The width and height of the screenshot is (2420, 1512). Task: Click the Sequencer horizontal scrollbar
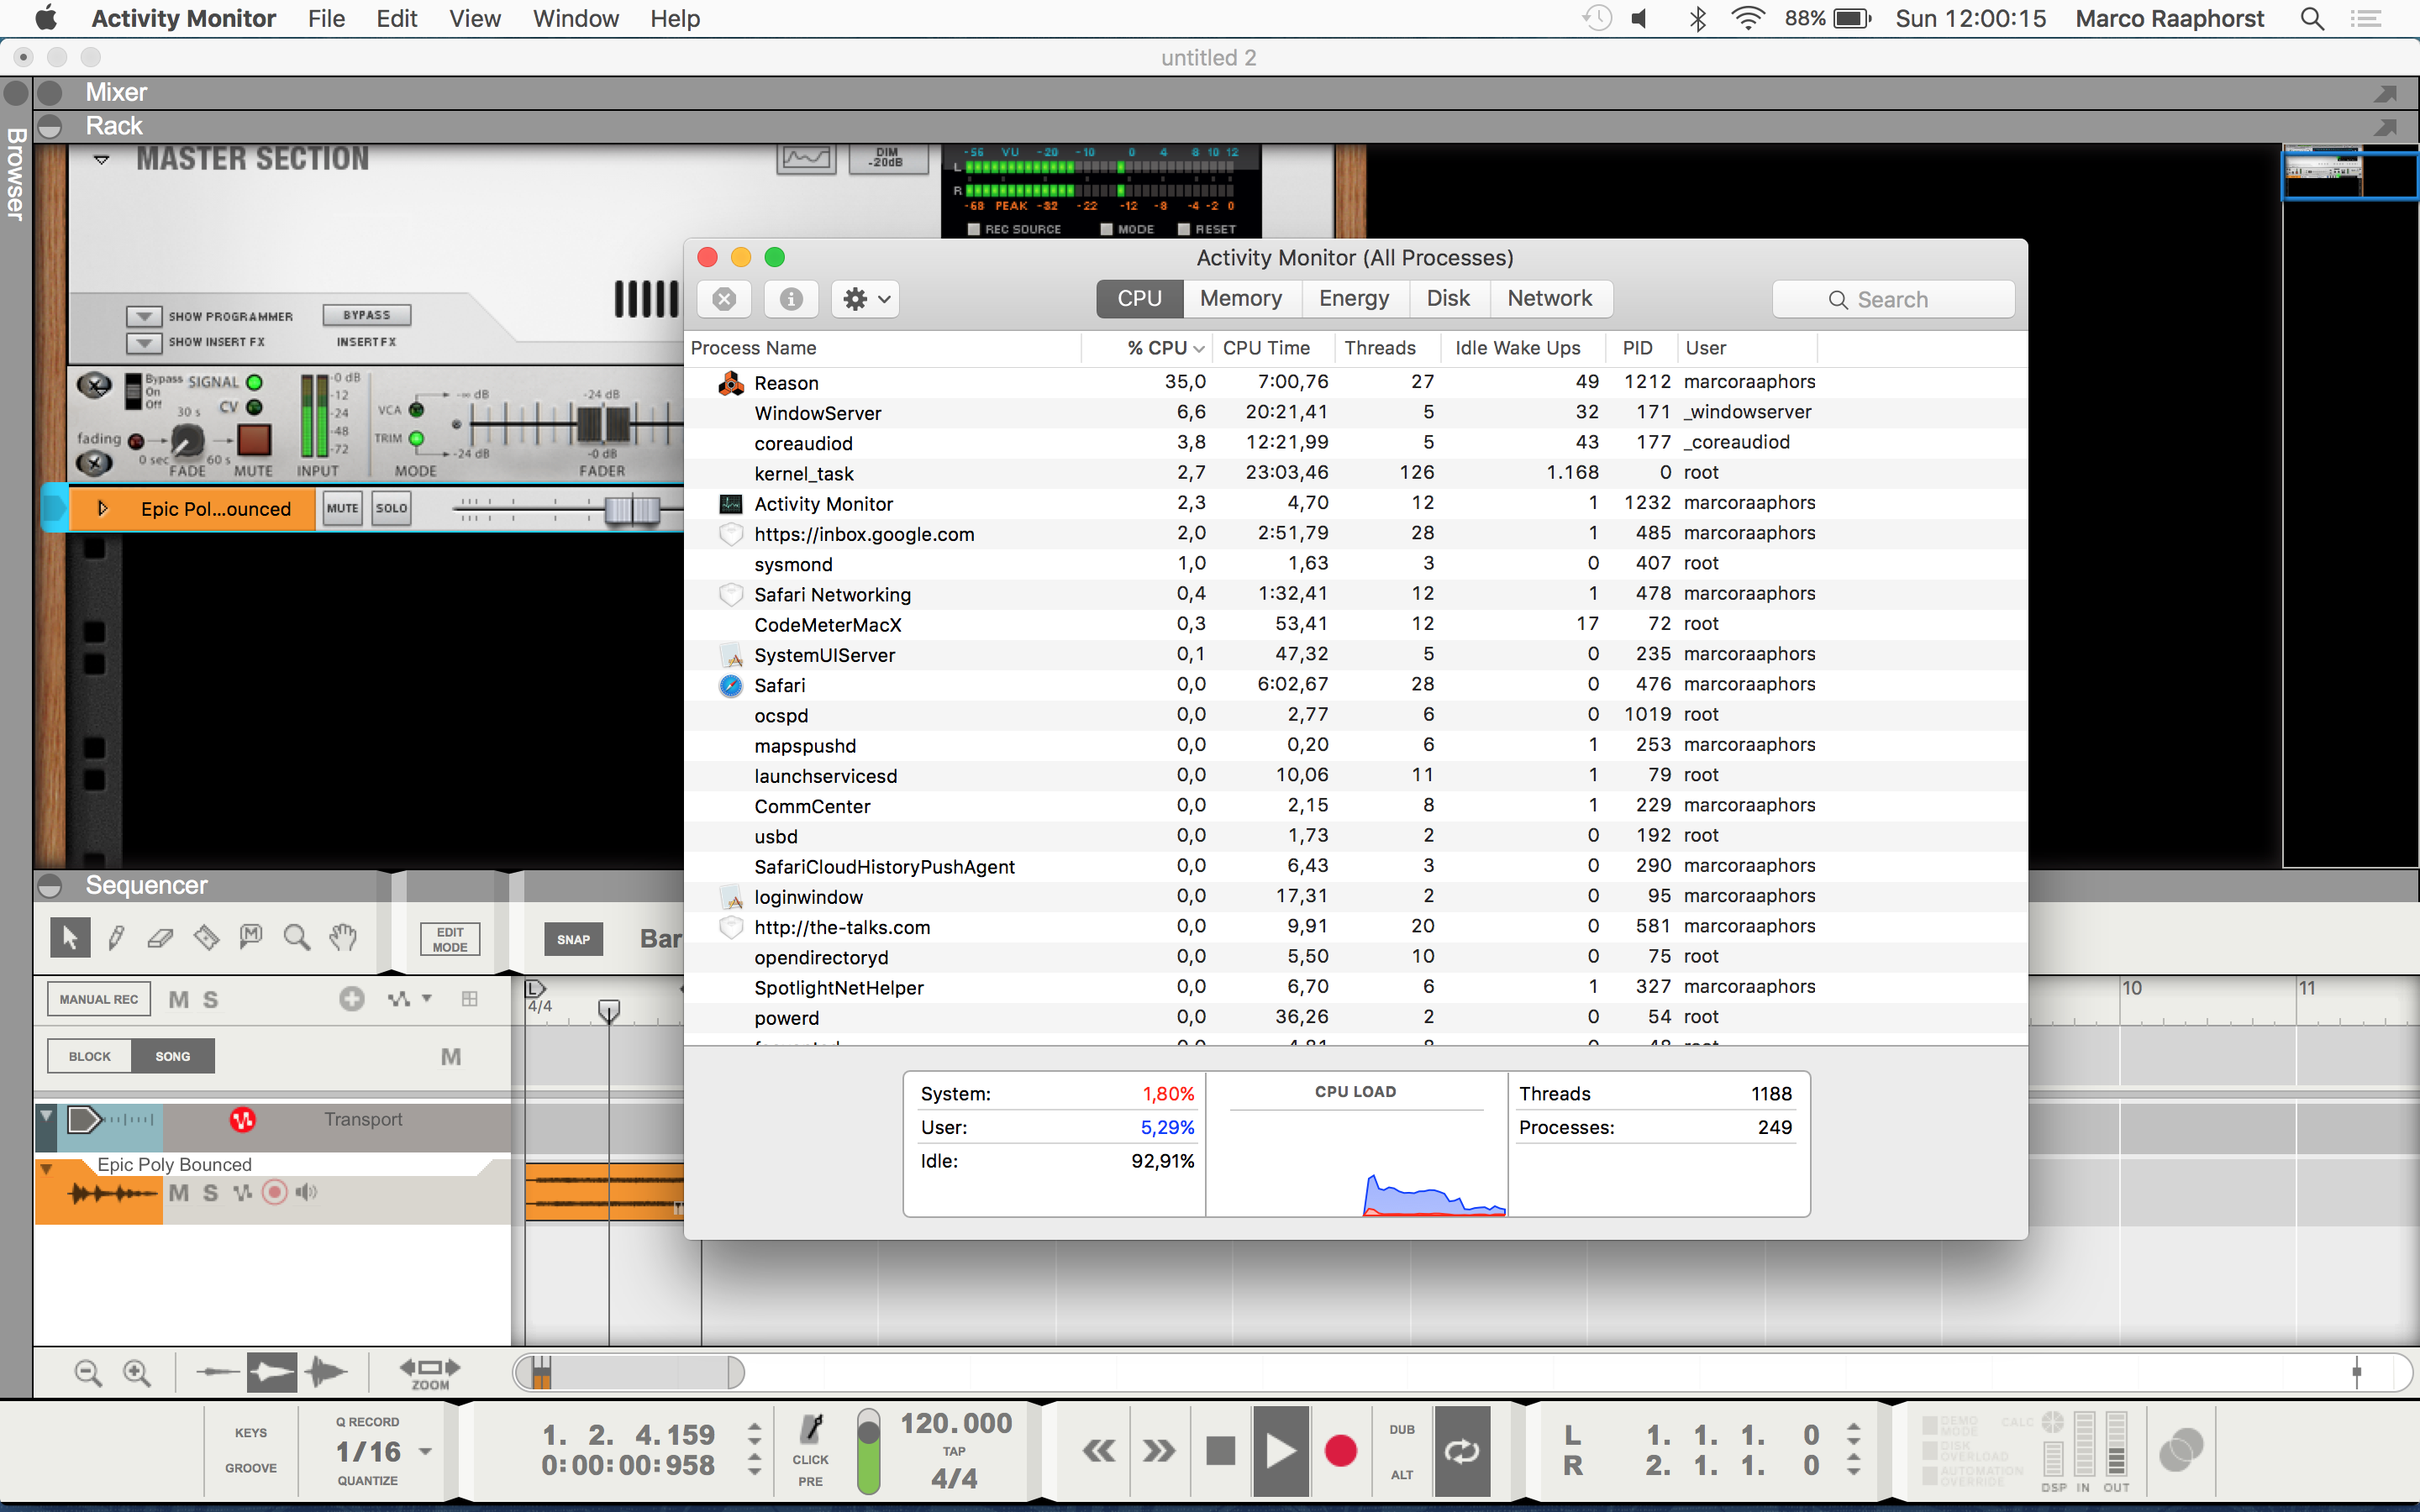629,1372
